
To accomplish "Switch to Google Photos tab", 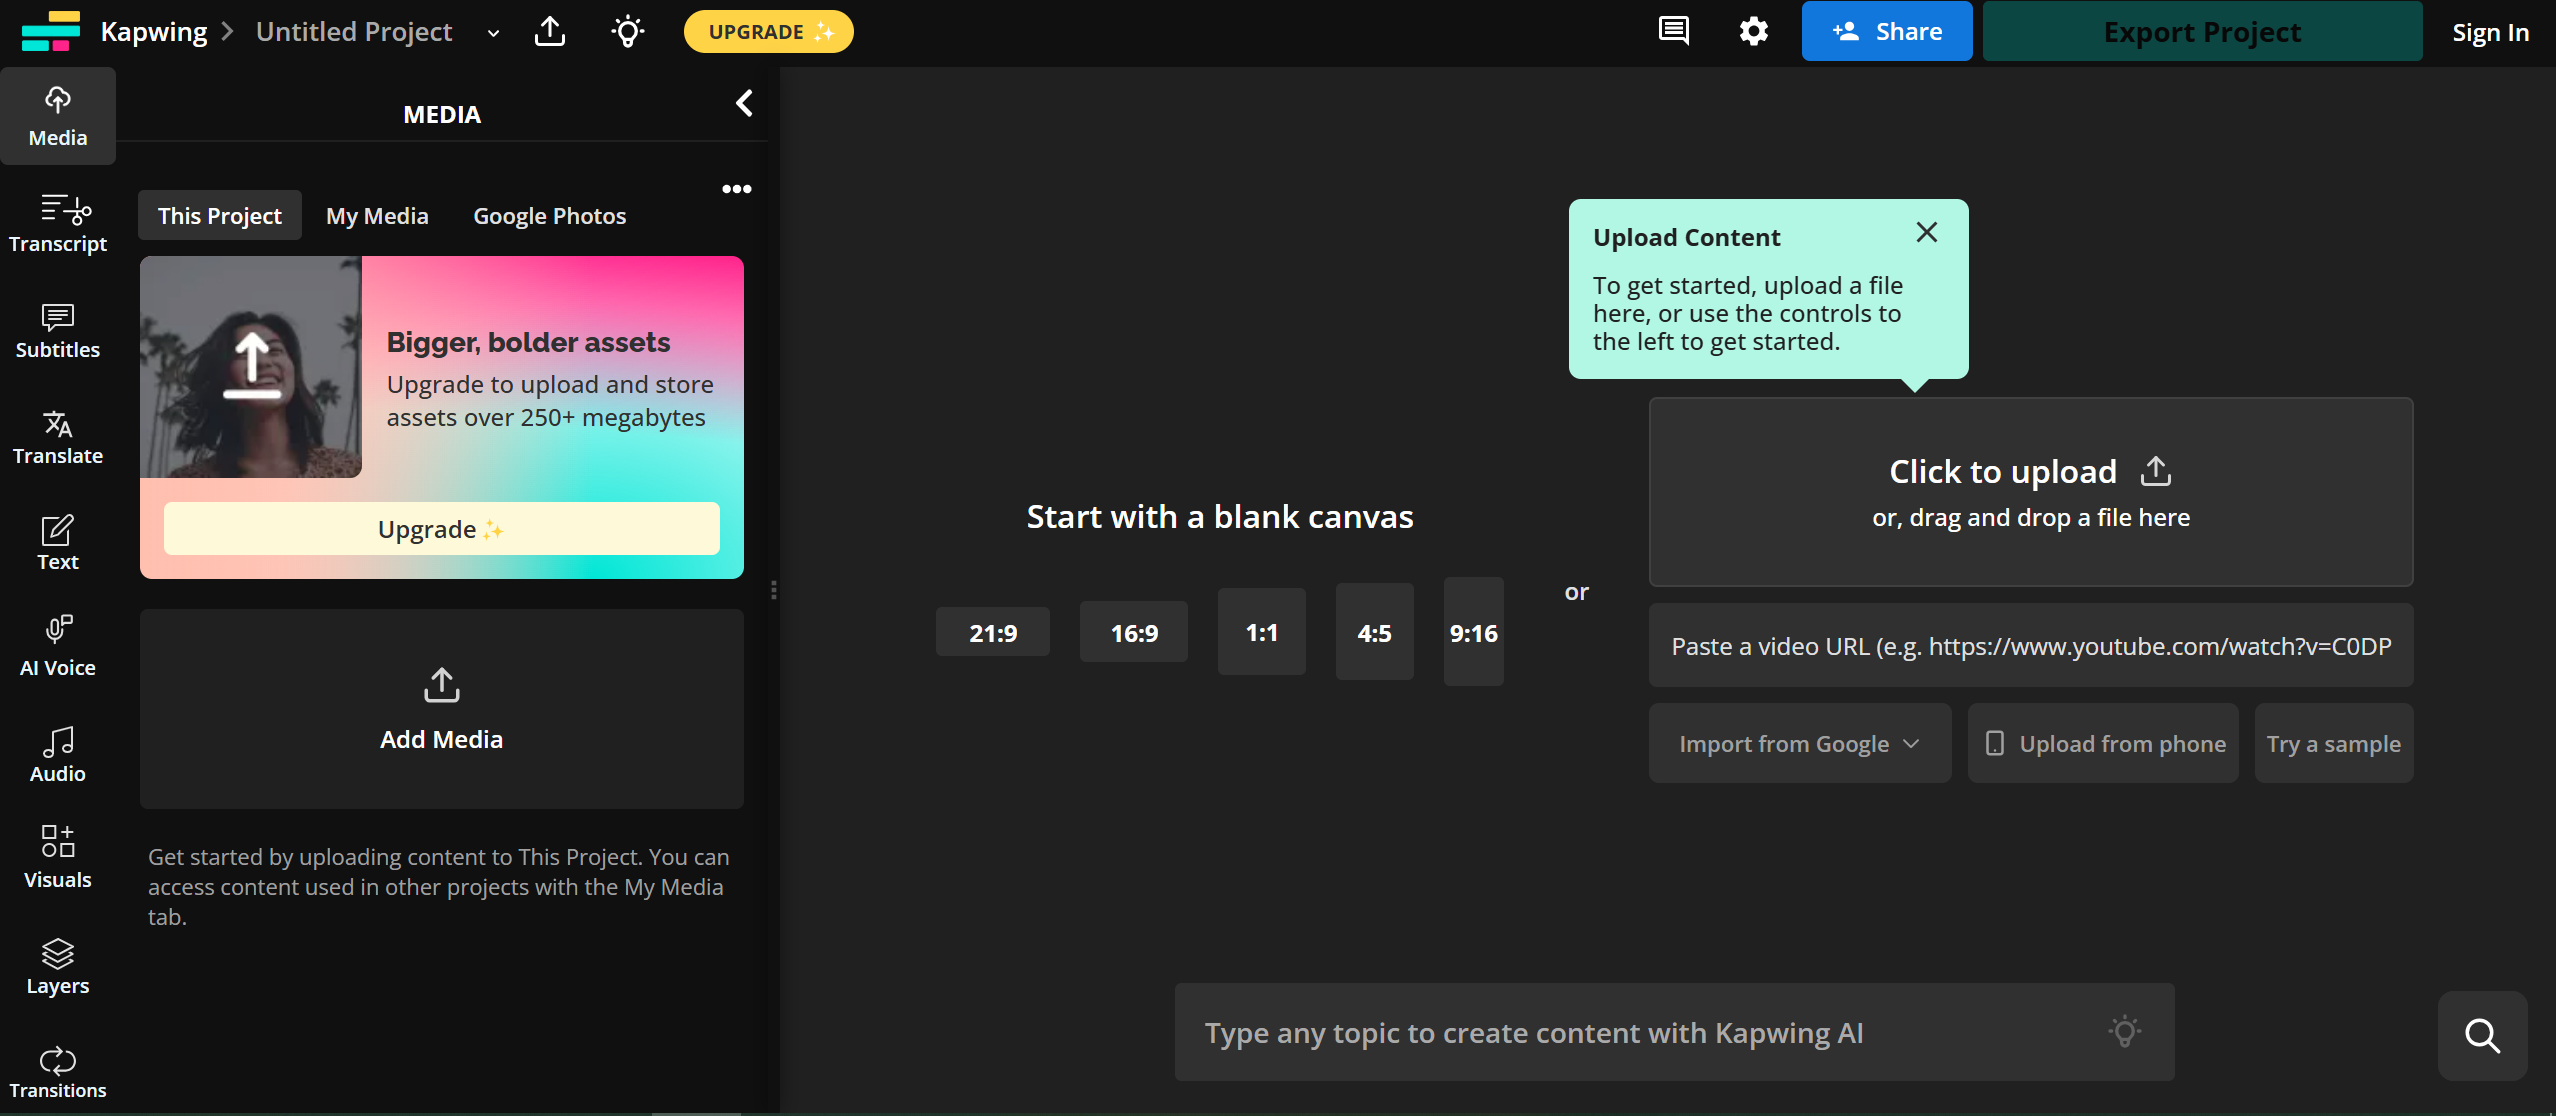I will point(550,216).
